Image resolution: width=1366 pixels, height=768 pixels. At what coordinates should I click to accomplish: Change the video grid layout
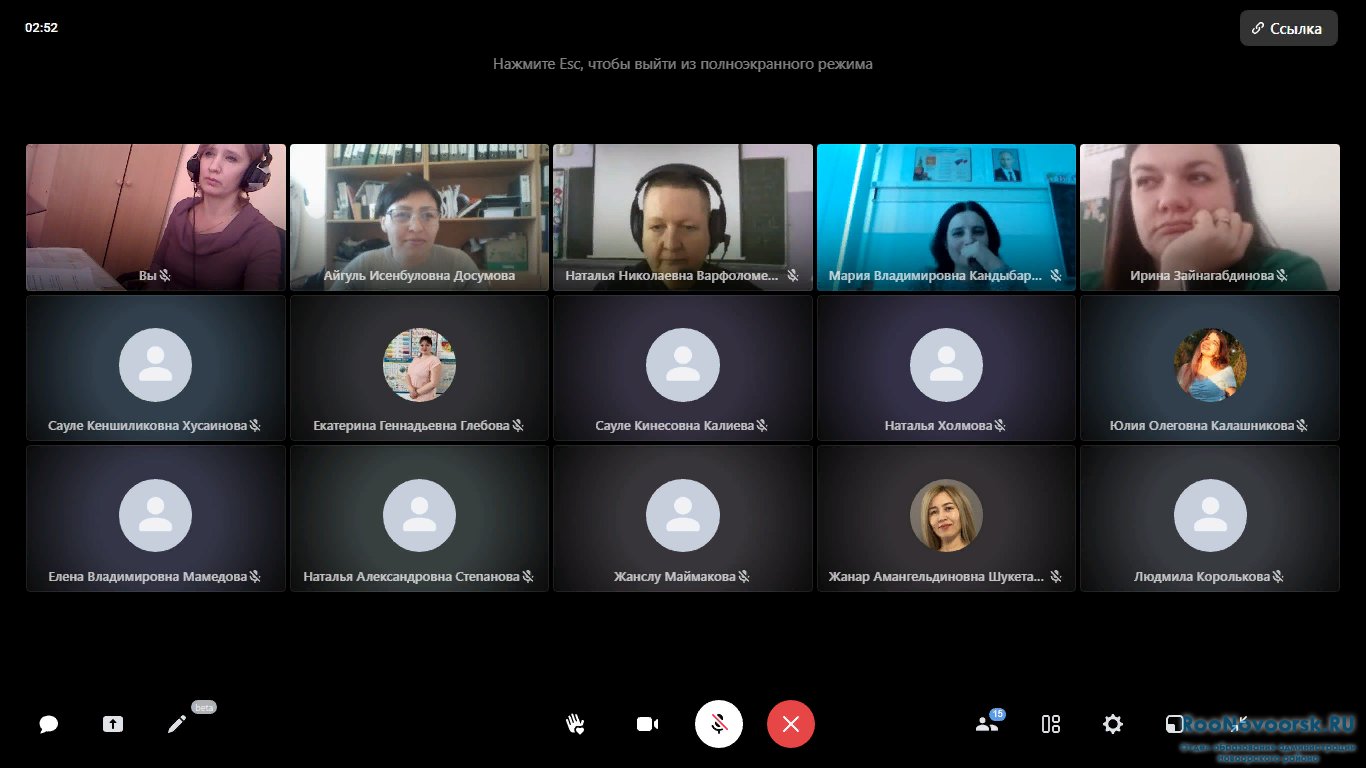coord(1051,724)
